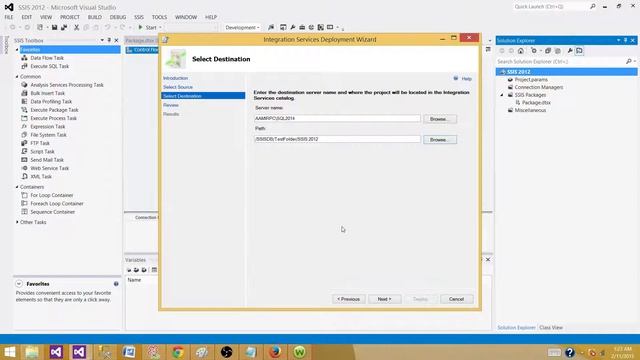
Task: Click the Previous button in wizard
Action: click(349, 299)
